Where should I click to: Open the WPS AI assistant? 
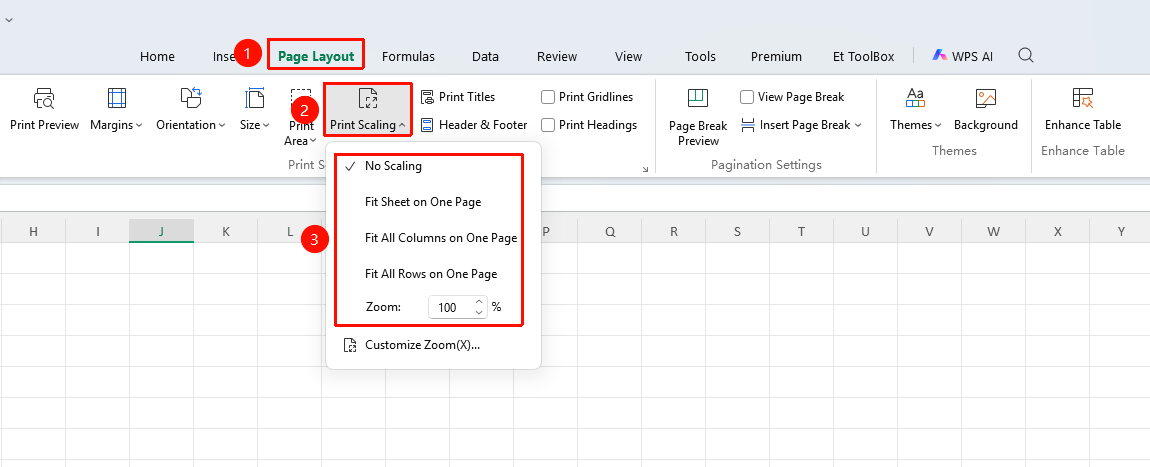(x=962, y=56)
